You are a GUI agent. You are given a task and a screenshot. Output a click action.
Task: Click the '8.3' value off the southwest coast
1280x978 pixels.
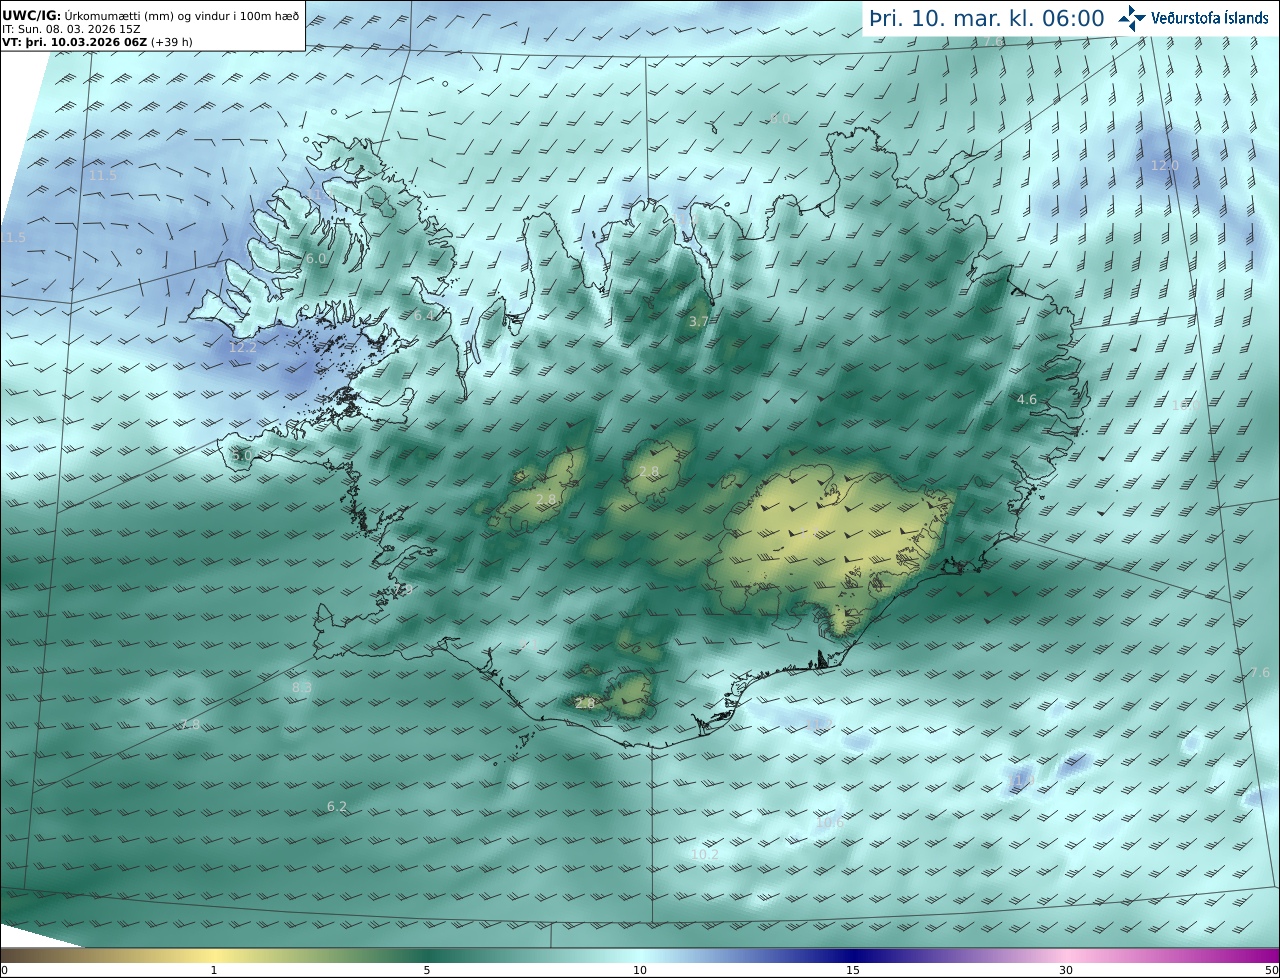click(x=302, y=688)
